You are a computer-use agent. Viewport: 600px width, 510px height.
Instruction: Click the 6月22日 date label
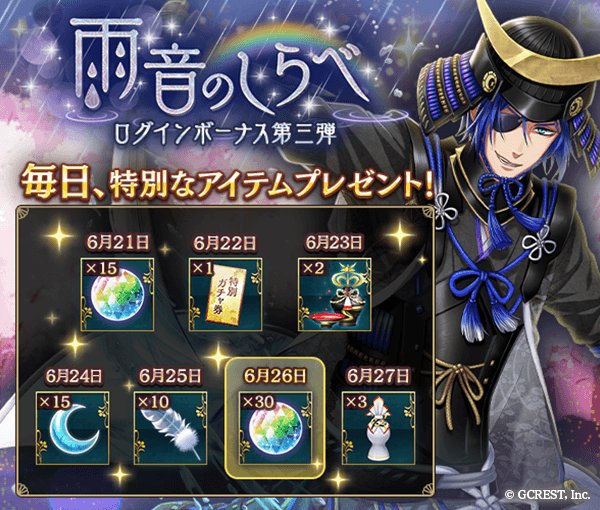(225, 243)
